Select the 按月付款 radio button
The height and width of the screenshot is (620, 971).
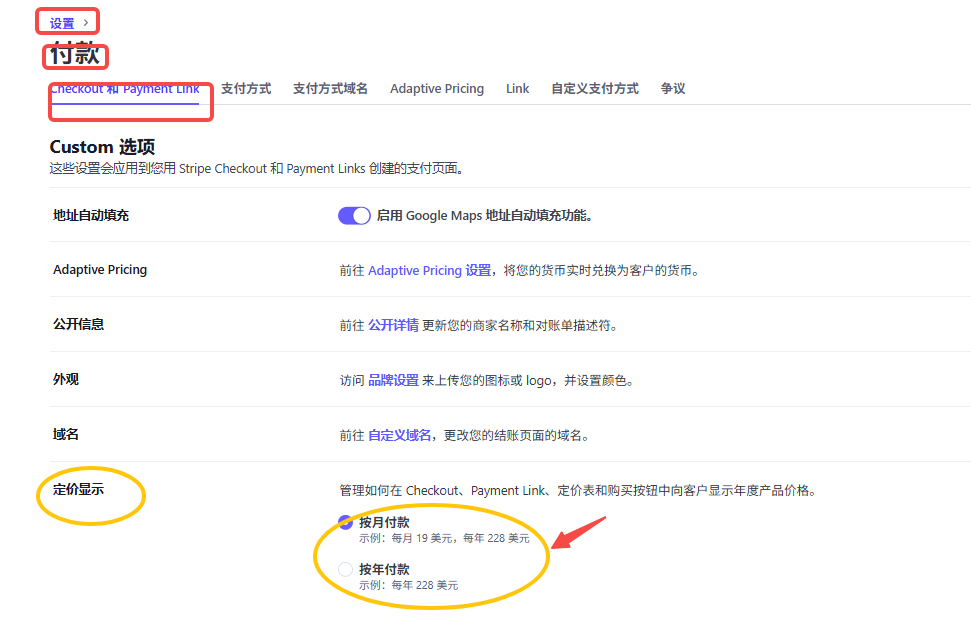point(345,522)
